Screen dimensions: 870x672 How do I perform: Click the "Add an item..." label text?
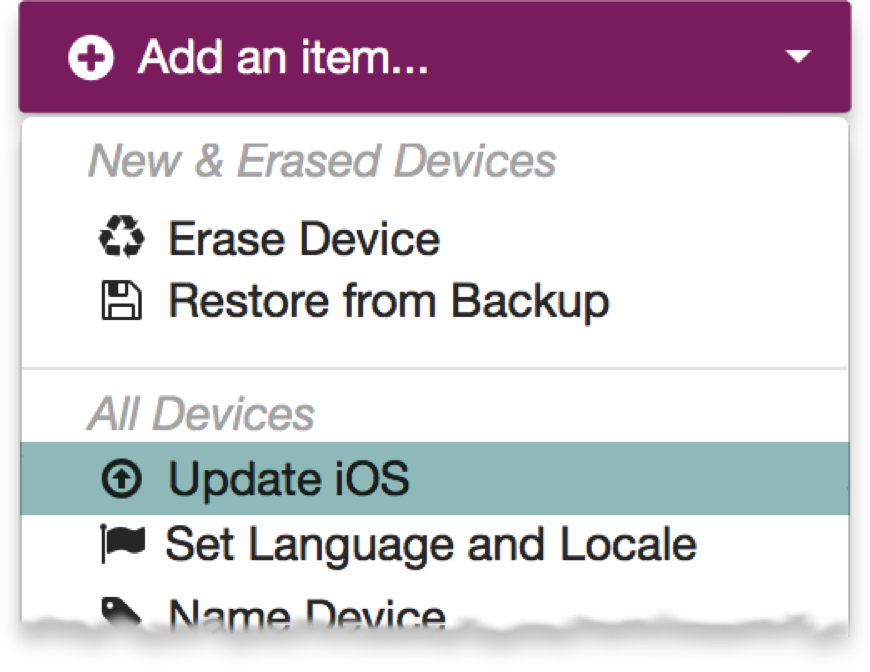tap(283, 58)
